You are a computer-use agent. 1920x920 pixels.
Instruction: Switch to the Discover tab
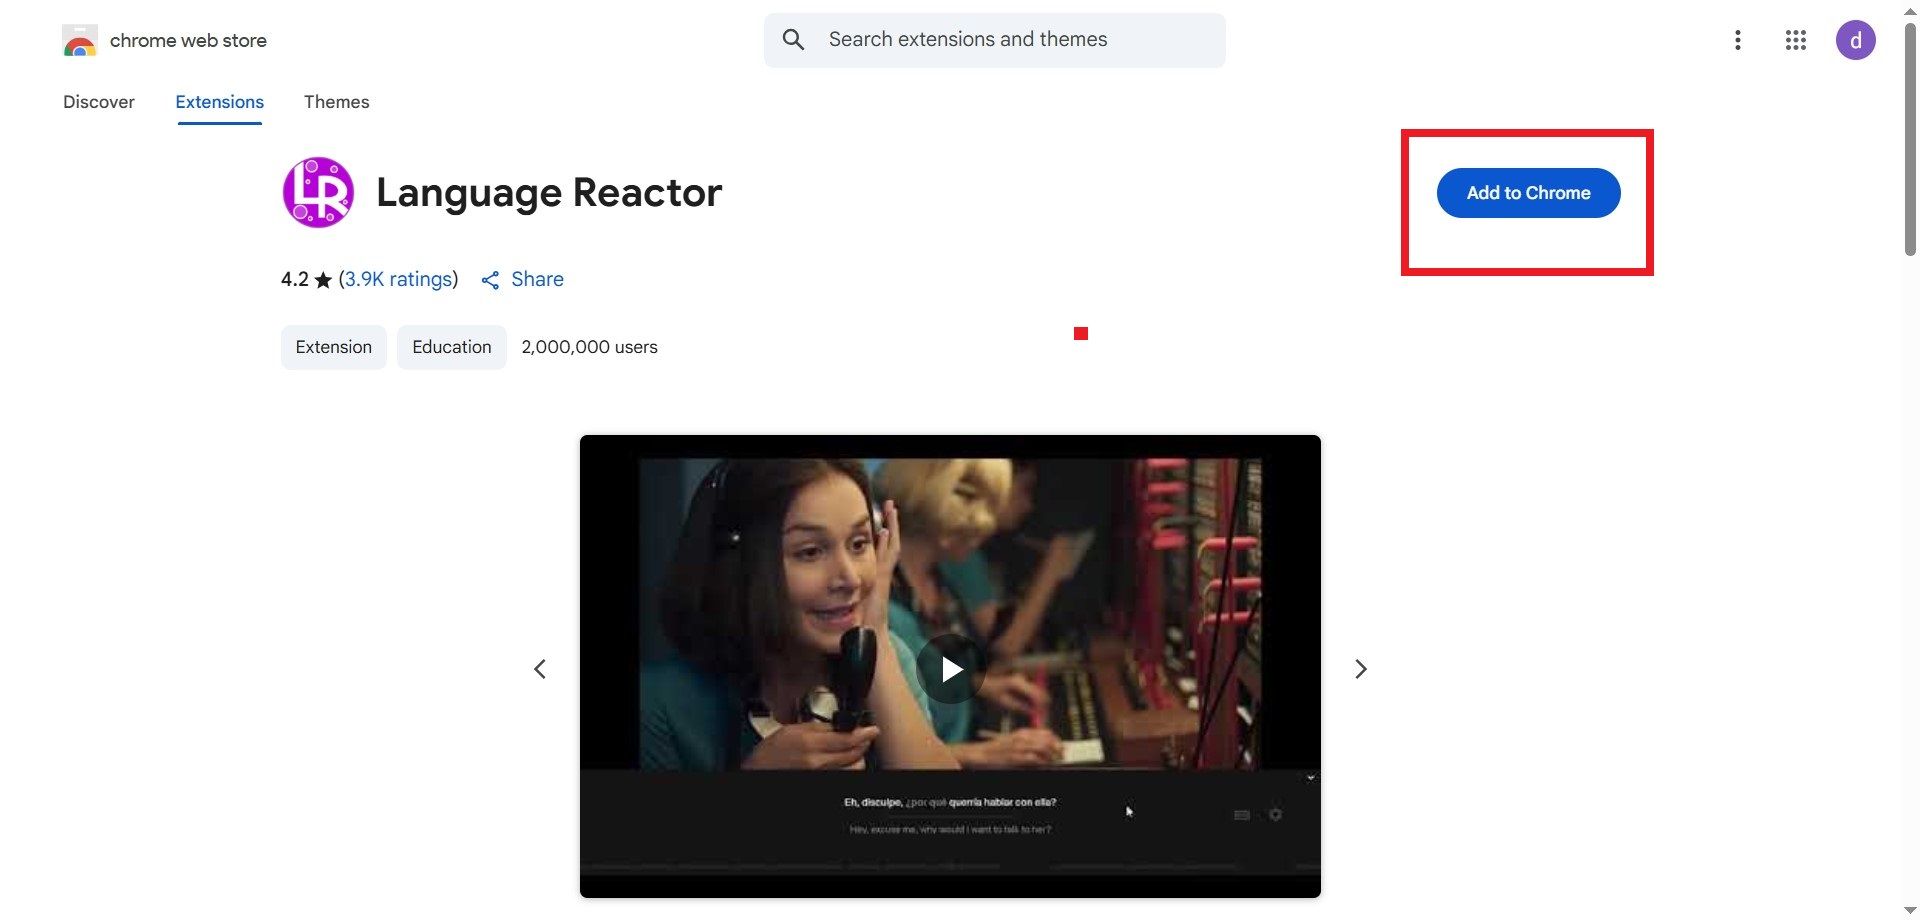99,102
